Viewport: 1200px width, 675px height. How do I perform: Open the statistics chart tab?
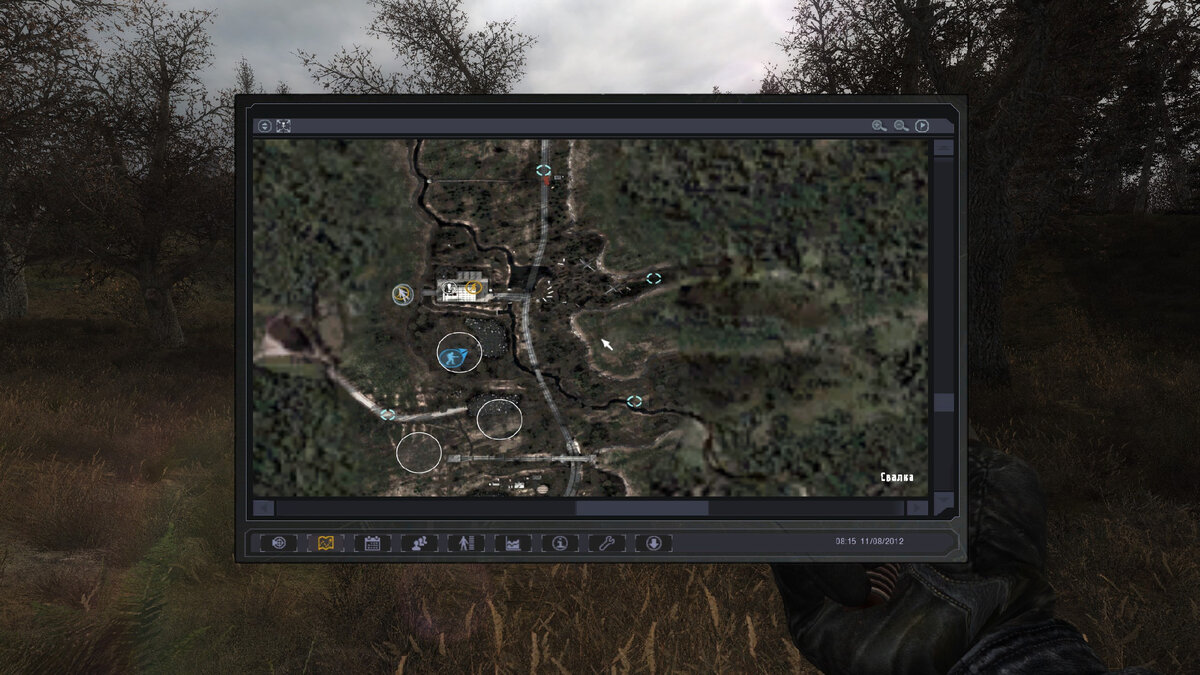[x=513, y=543]
